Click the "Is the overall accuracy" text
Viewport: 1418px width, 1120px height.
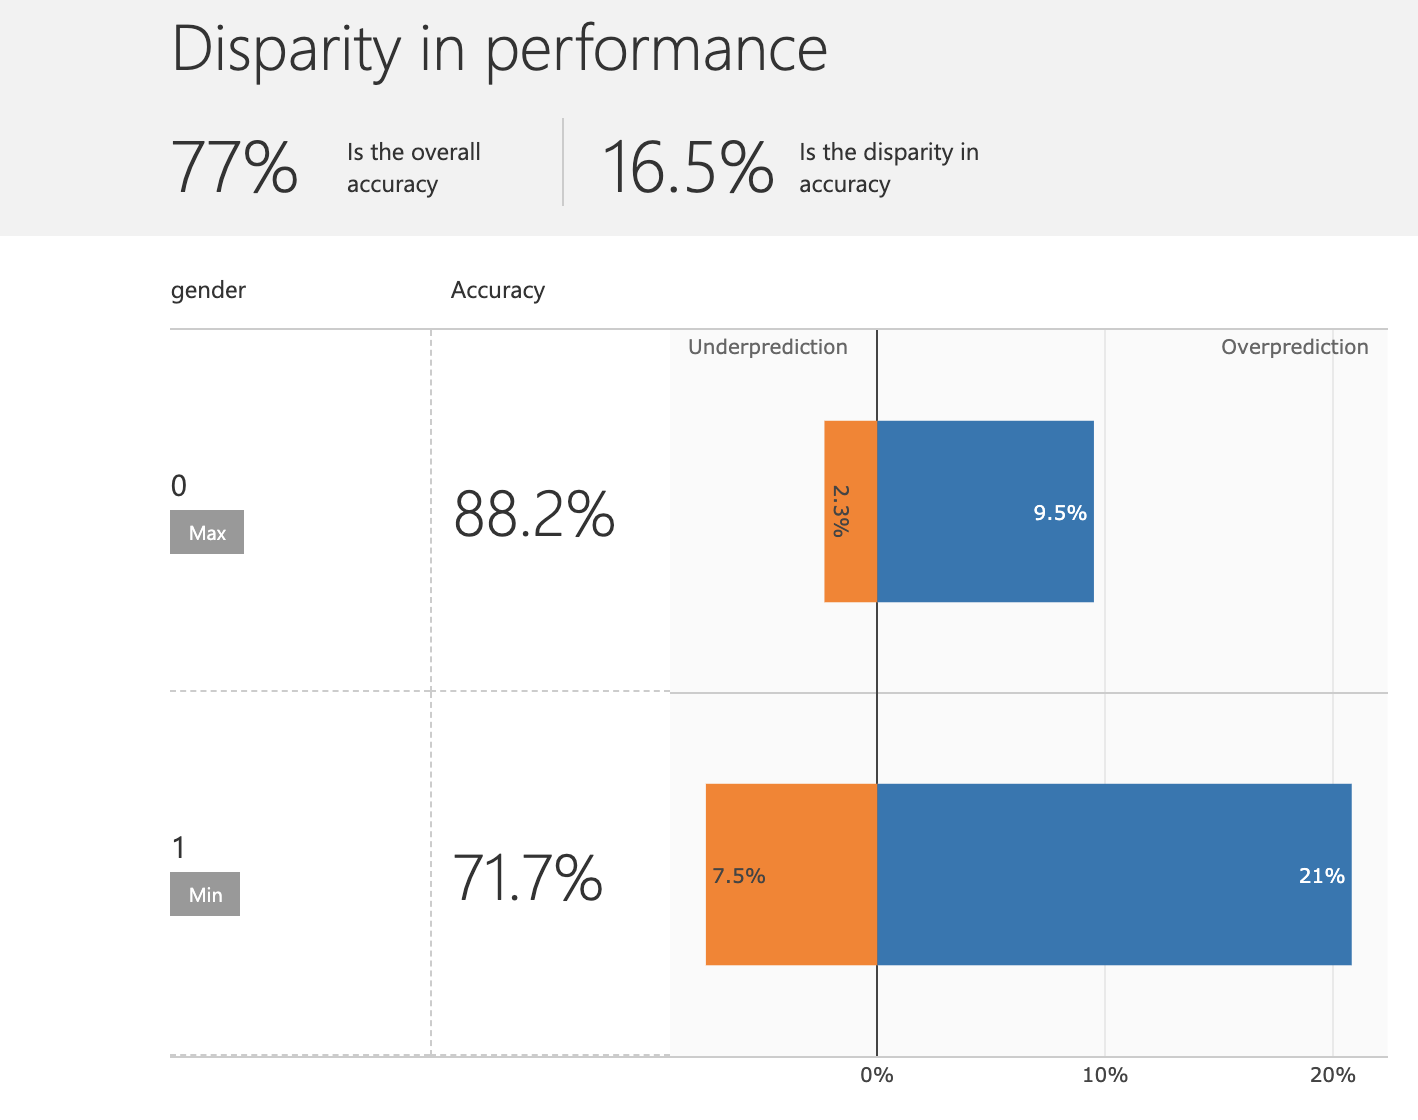413,168
